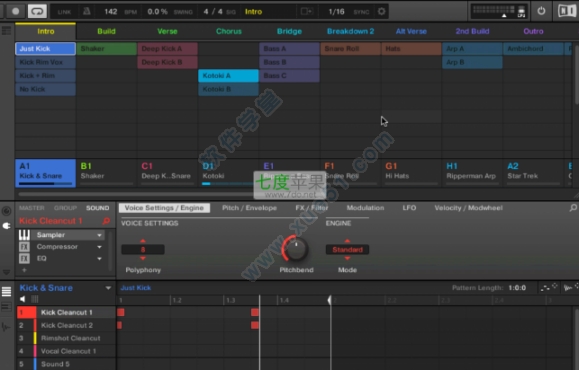The width and height of the screenshot is (579, 370).
Task: Click the Pattern Length 1:0:0 value
Action: click(517, 288)
